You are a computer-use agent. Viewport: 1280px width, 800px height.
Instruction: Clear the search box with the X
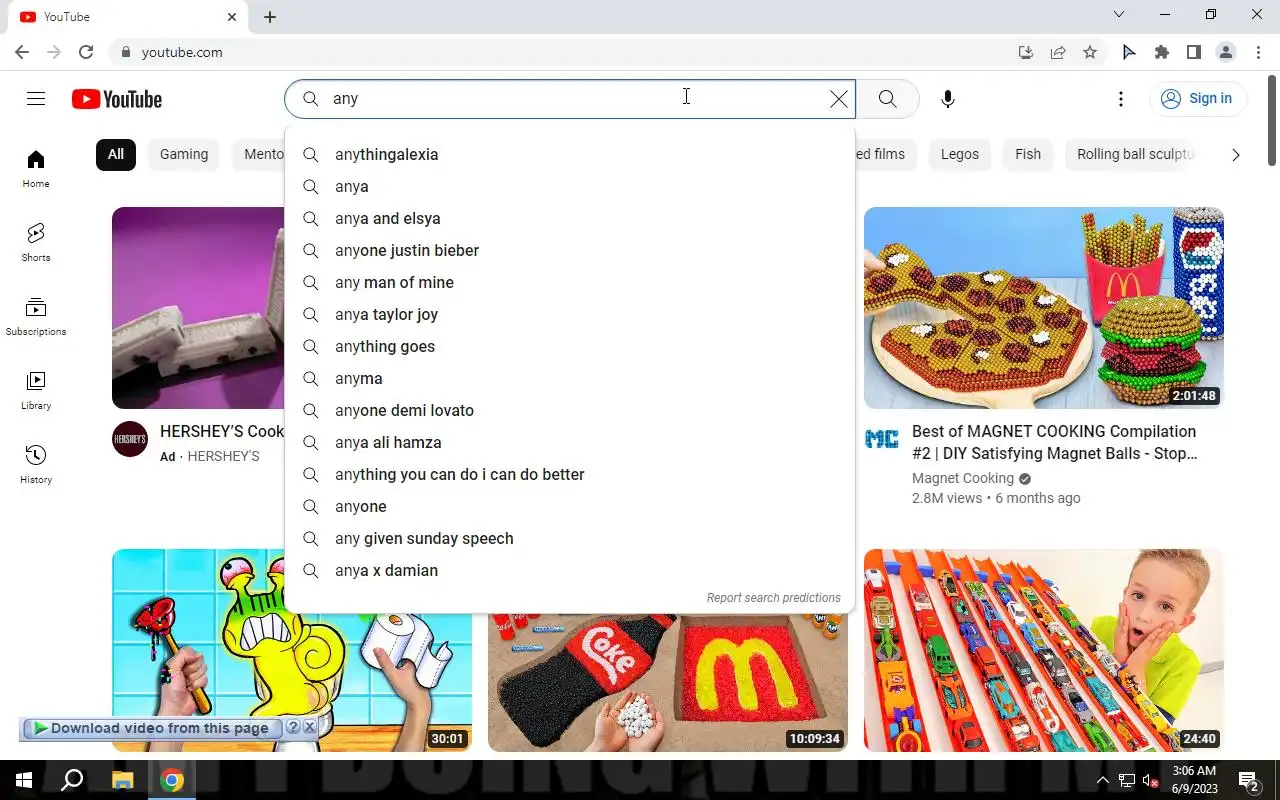pyautogui.click(x=839, y=99)
